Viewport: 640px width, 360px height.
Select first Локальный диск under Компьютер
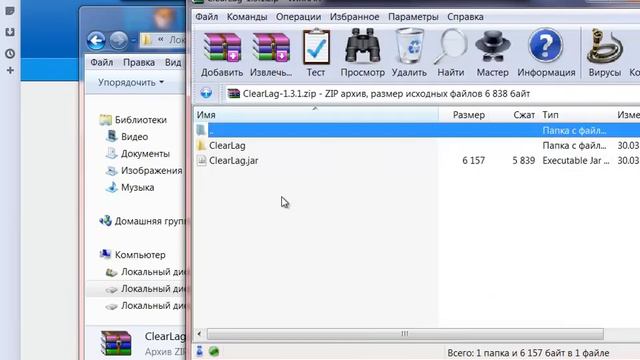coord(153,271)
